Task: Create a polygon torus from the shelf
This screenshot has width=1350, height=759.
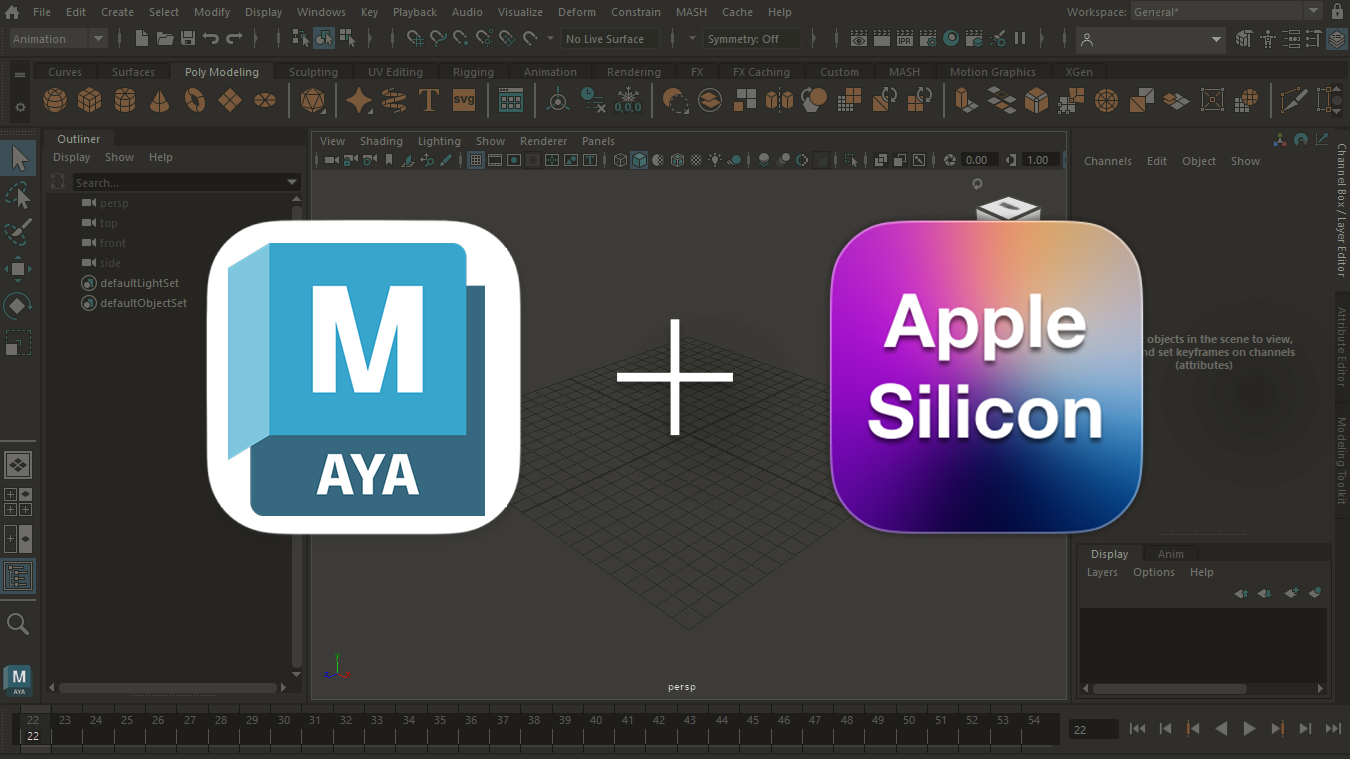Action: (x=195, y=101)
